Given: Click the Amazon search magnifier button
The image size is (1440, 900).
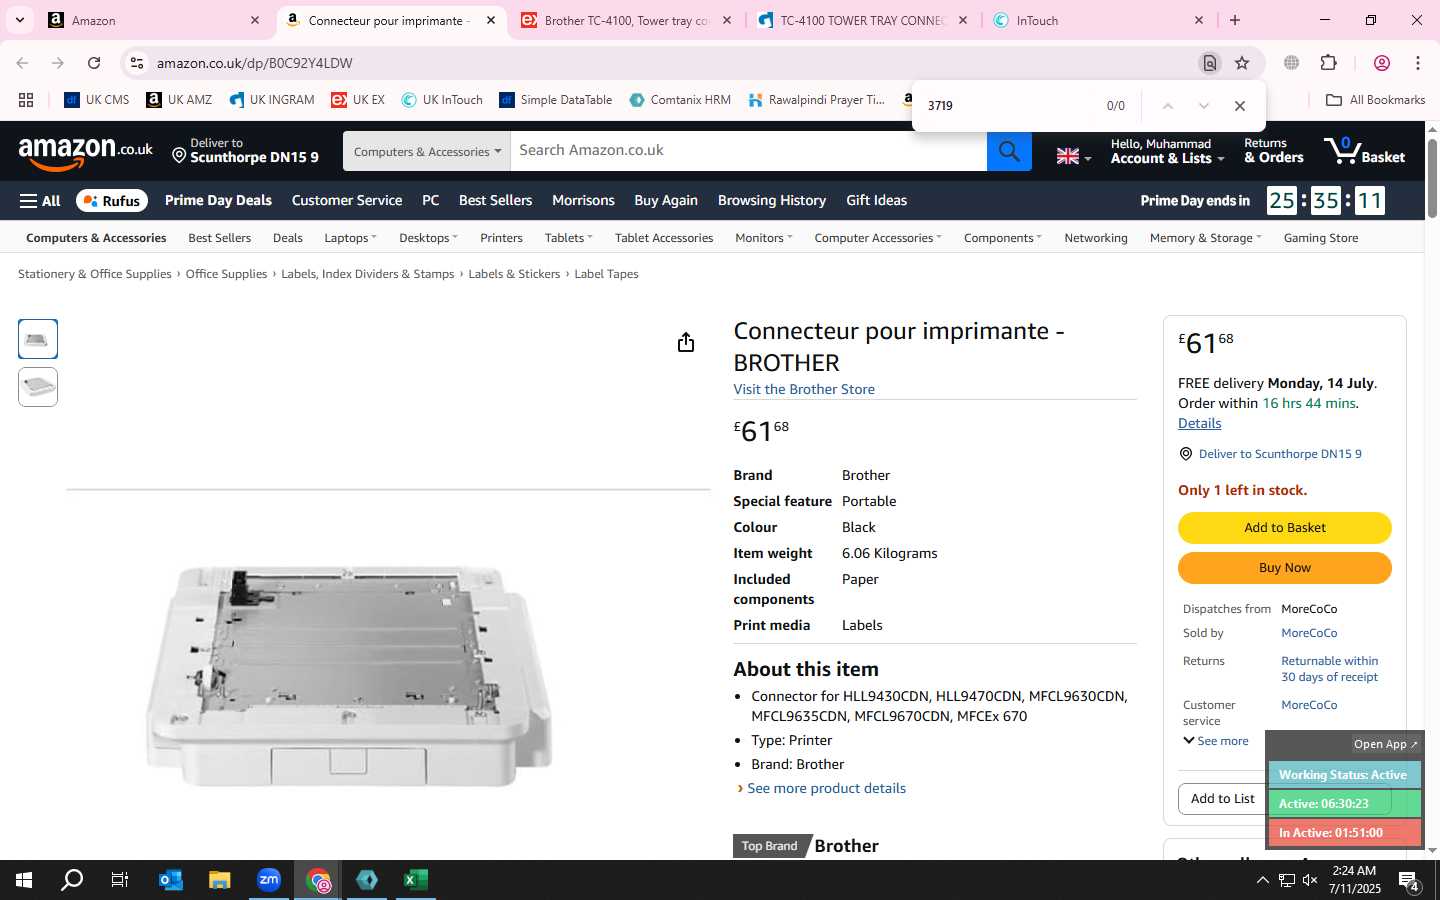Looking at the screenshot, I should [1009, 151].
